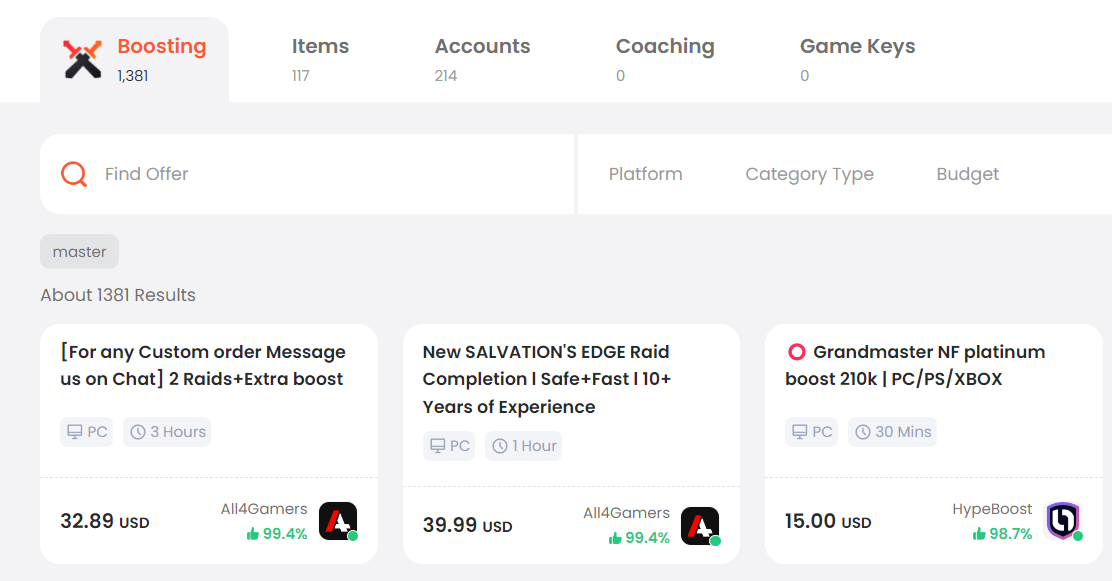This screenshot has width=1112, height=581.
Task: Open the Coaching tab
Action: click(x=665, y=60)
